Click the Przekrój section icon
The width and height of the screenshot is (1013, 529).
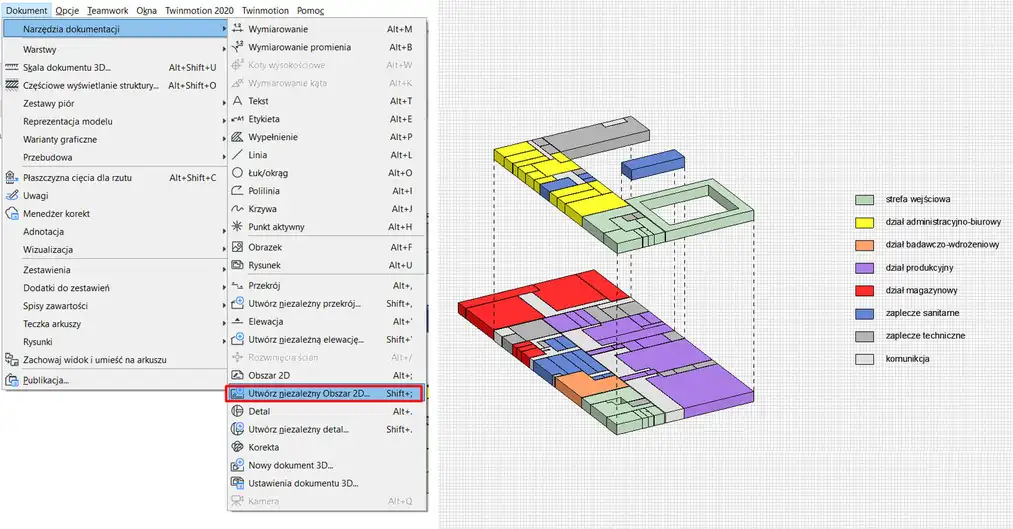tap(237, 285)
